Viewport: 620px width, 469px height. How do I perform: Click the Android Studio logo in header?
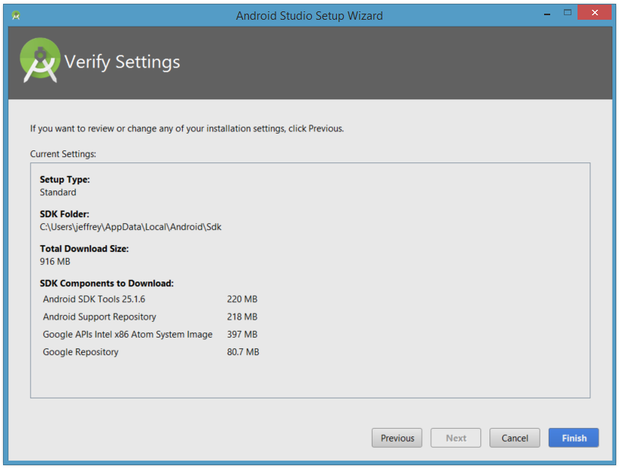[40, 61]
